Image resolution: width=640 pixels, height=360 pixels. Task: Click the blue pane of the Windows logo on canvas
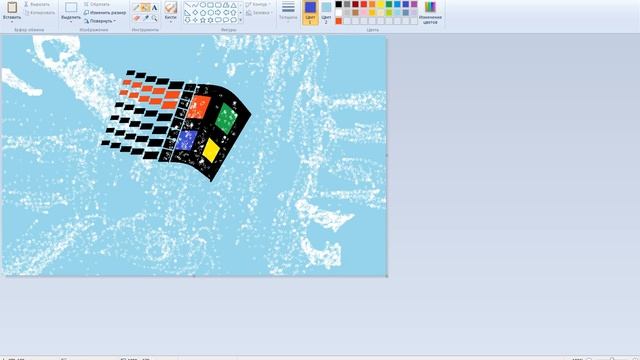pyautogui.click(x=187, y=140)
